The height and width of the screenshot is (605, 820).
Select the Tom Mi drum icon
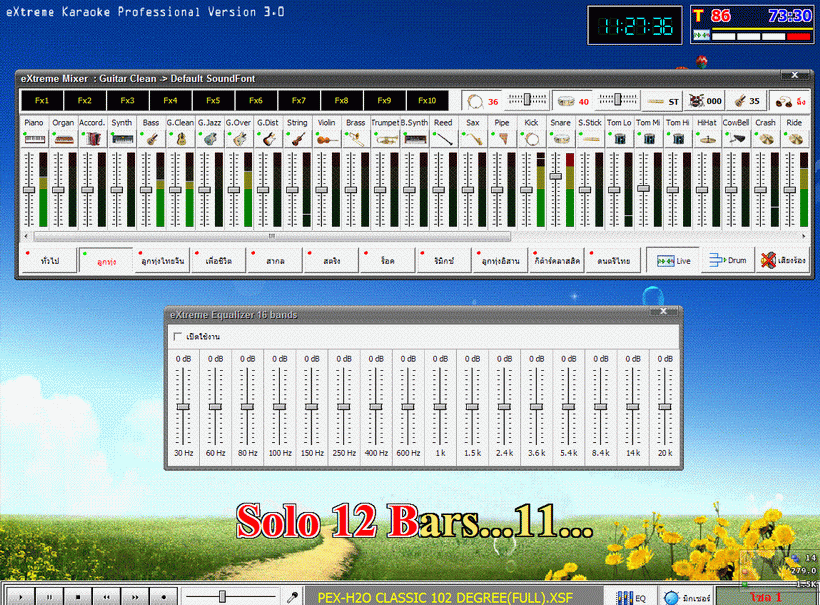[x=650, y=139]
